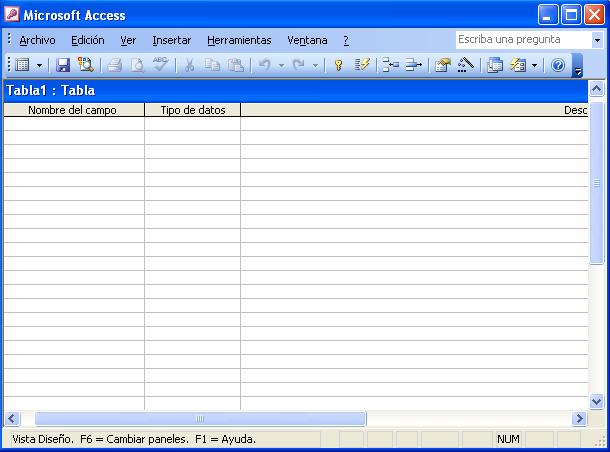The width and height of the screenshot is (610, 452).
Task: Click the vertical scrollbar down arrow
Action: pos(596,401)
